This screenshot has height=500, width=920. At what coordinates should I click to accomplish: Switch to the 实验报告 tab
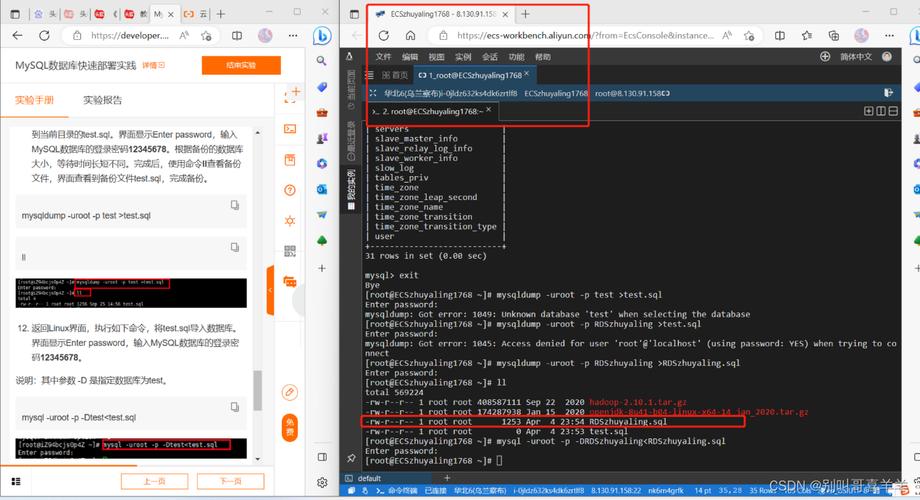pyautogui.click(x=103, y=100)
